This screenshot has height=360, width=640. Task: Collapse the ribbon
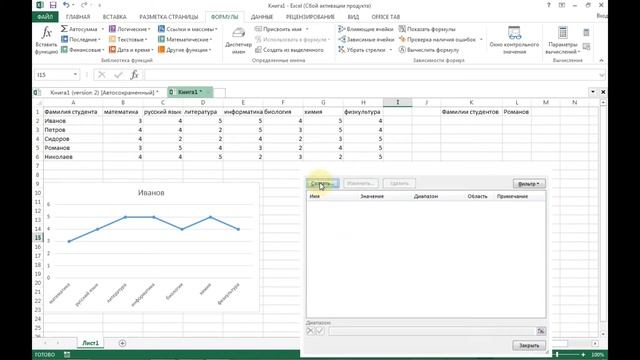point(601,60)
